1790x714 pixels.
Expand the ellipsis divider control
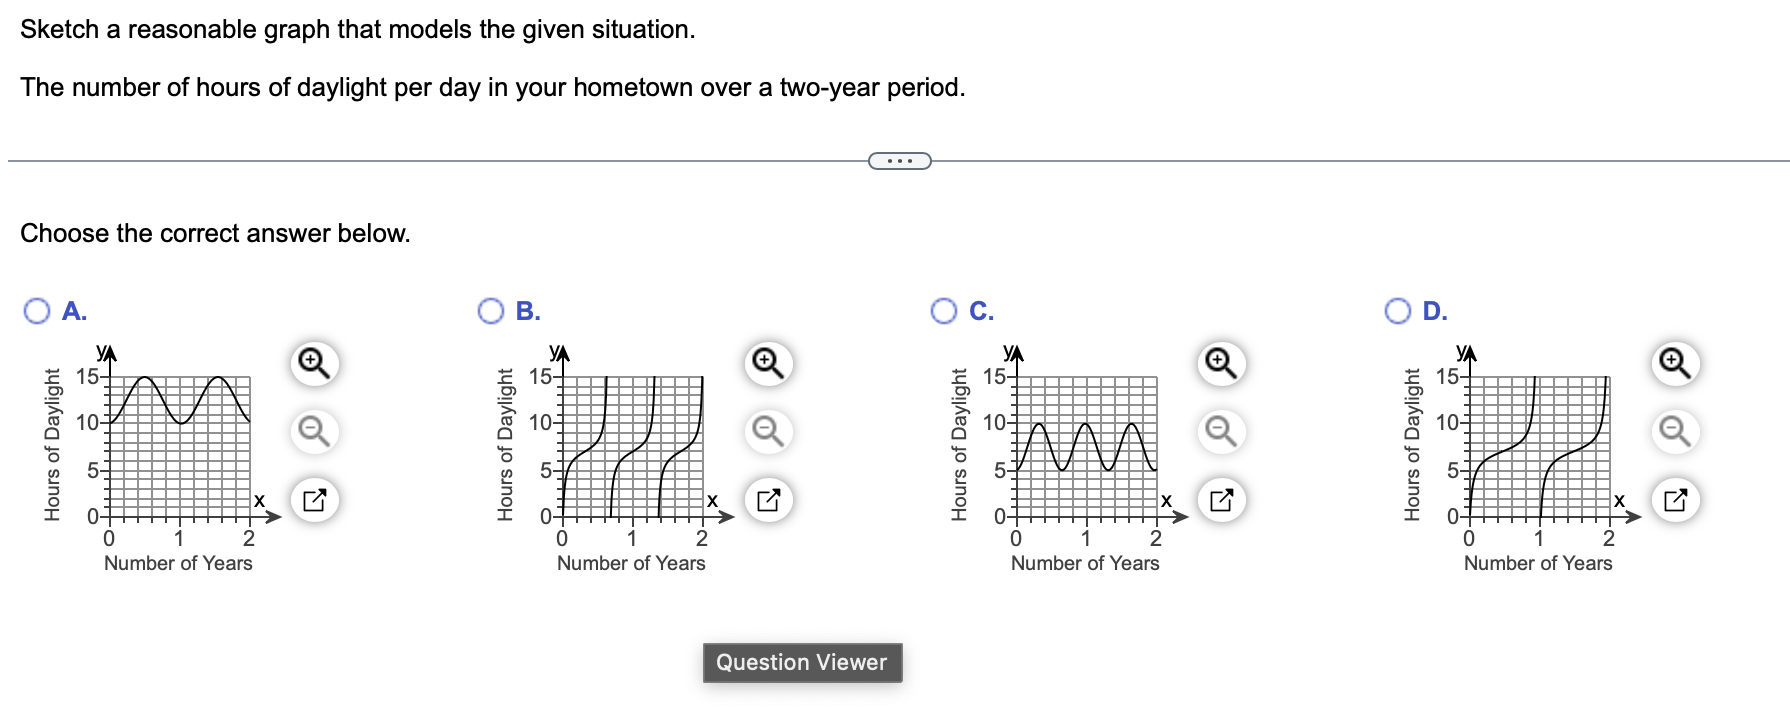click(x=899, y=160)
